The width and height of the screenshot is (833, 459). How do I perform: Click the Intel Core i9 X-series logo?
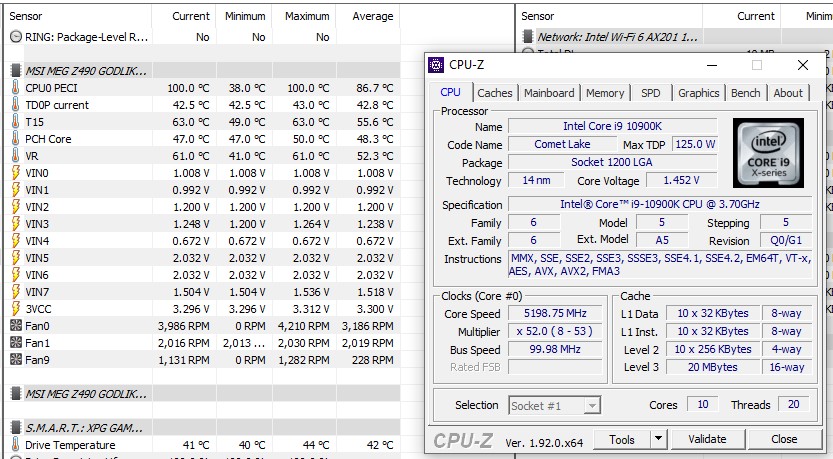point(768,153)
